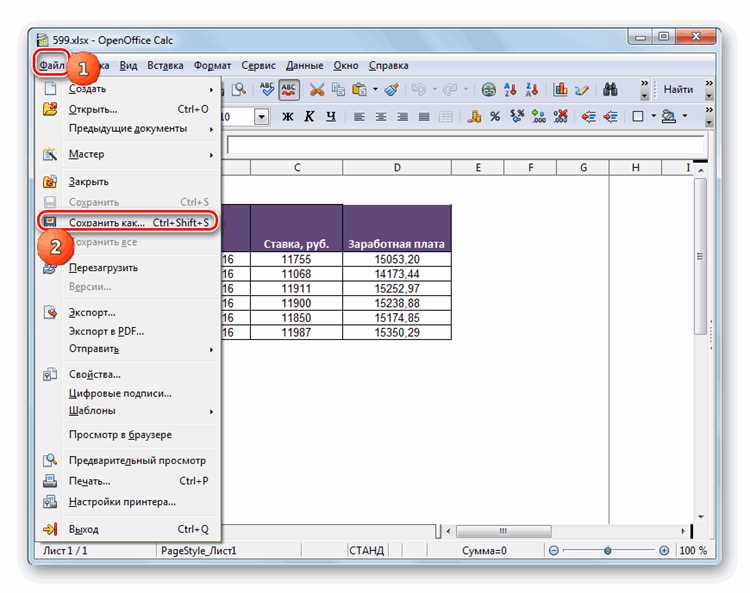Image resolution: width=750 pixels, height=593 pixels.
Task: Toggle AutoSpellcheck icon in toolbar
Action: click(288, 89)
